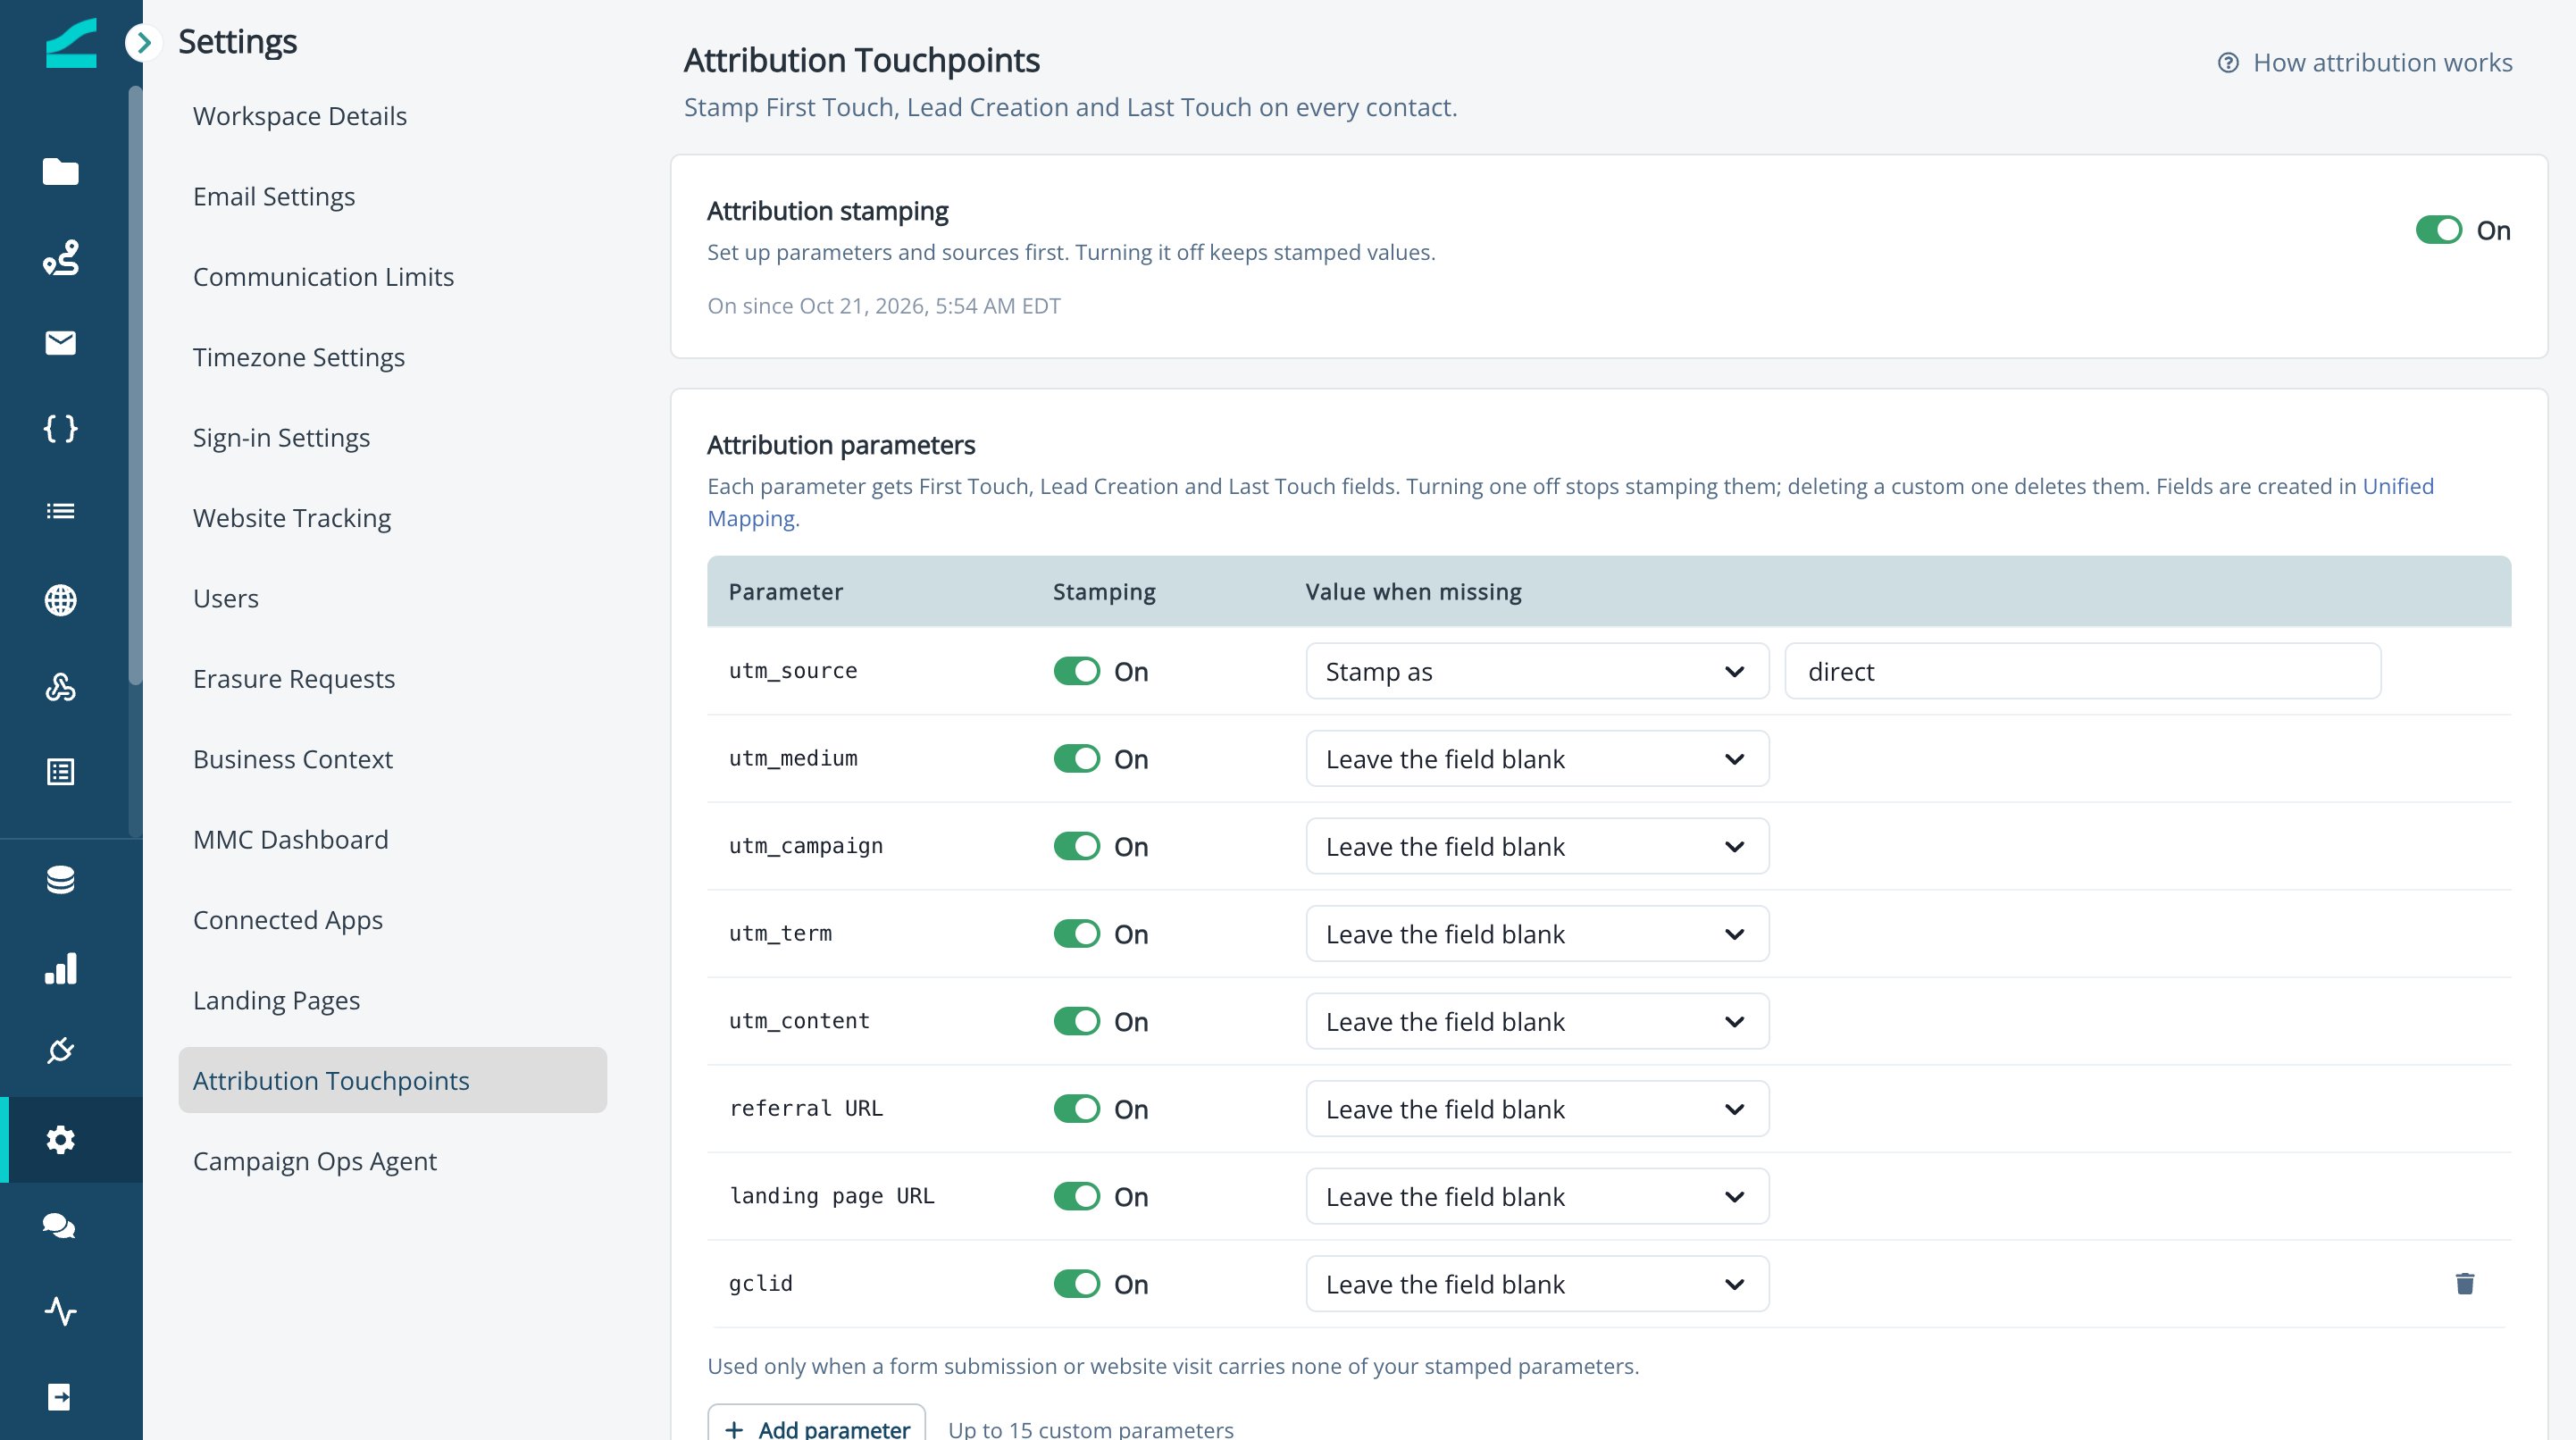Toggle stamping for utm_medium

[1077, 759]
